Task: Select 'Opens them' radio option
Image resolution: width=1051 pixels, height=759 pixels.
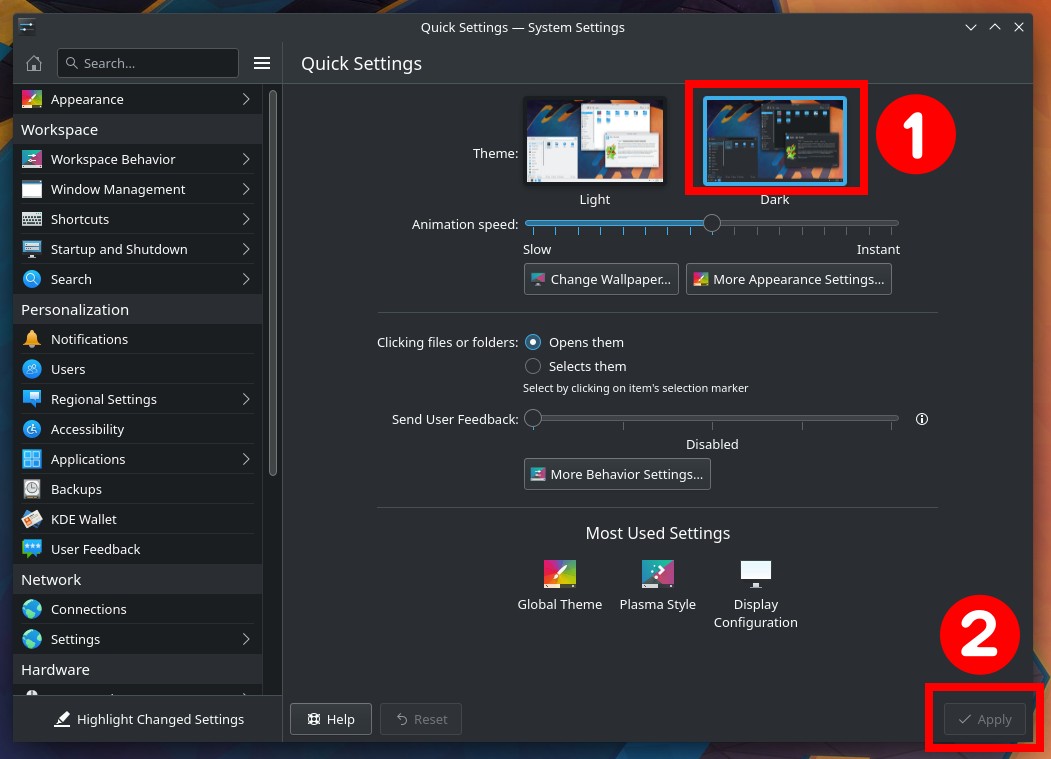Action: point(533,342)
